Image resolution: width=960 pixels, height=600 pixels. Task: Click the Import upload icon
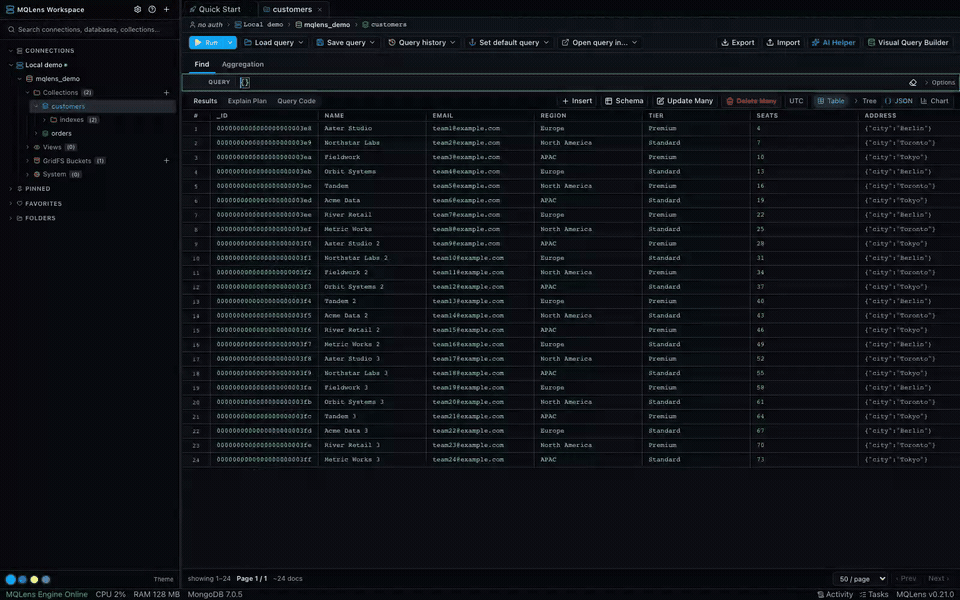[770, 42]
